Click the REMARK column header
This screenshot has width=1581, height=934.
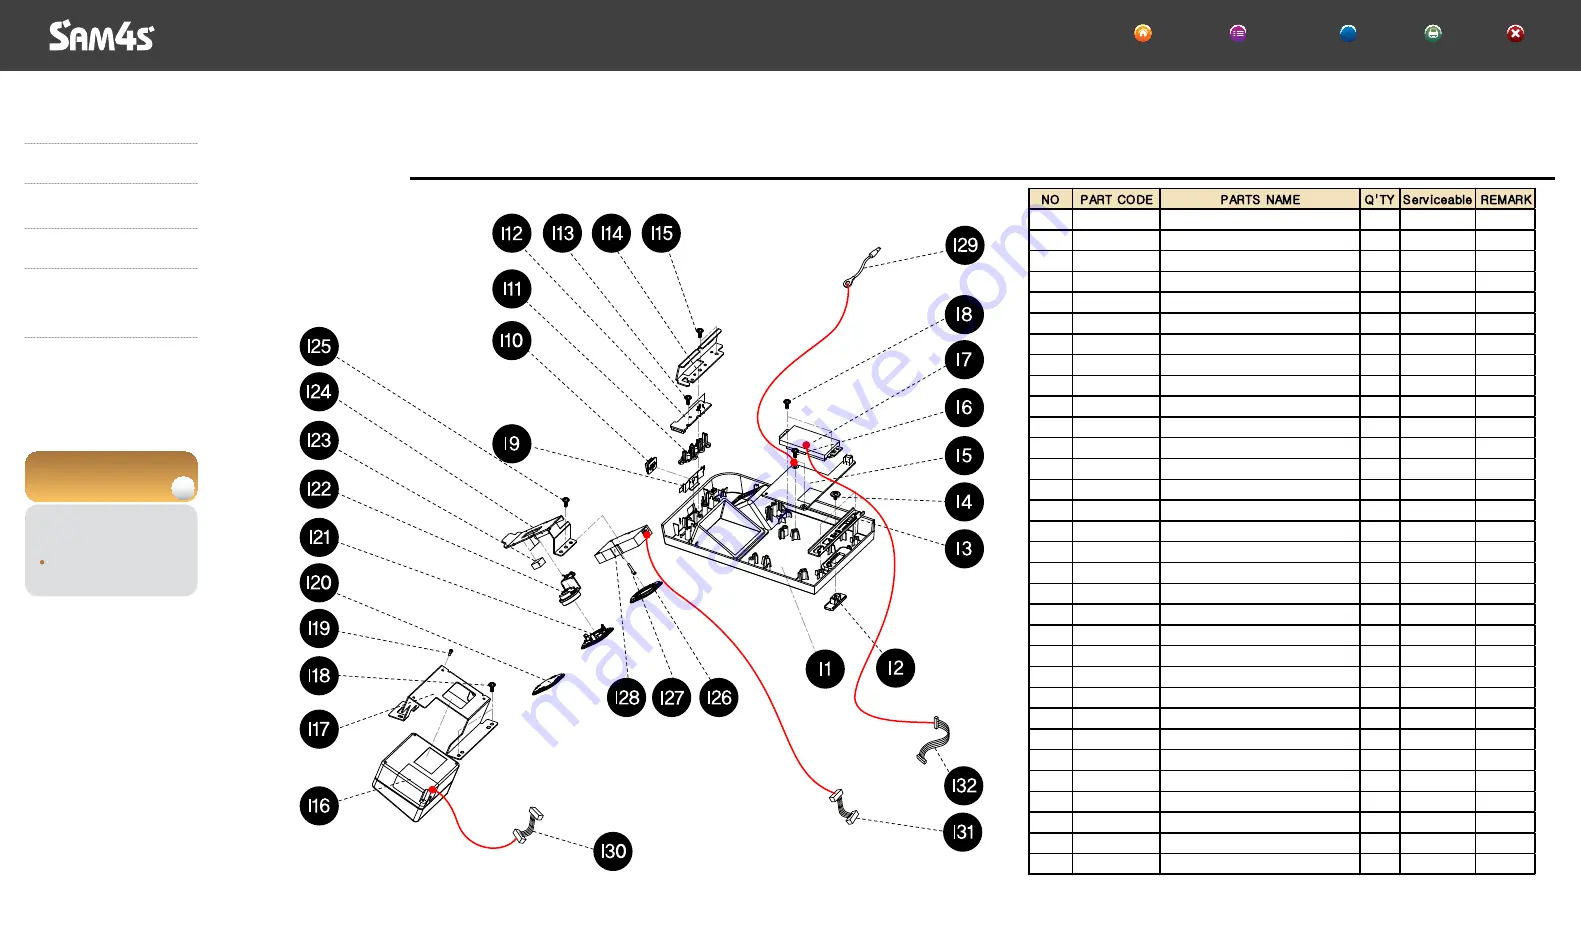[x=1506, y=200]
